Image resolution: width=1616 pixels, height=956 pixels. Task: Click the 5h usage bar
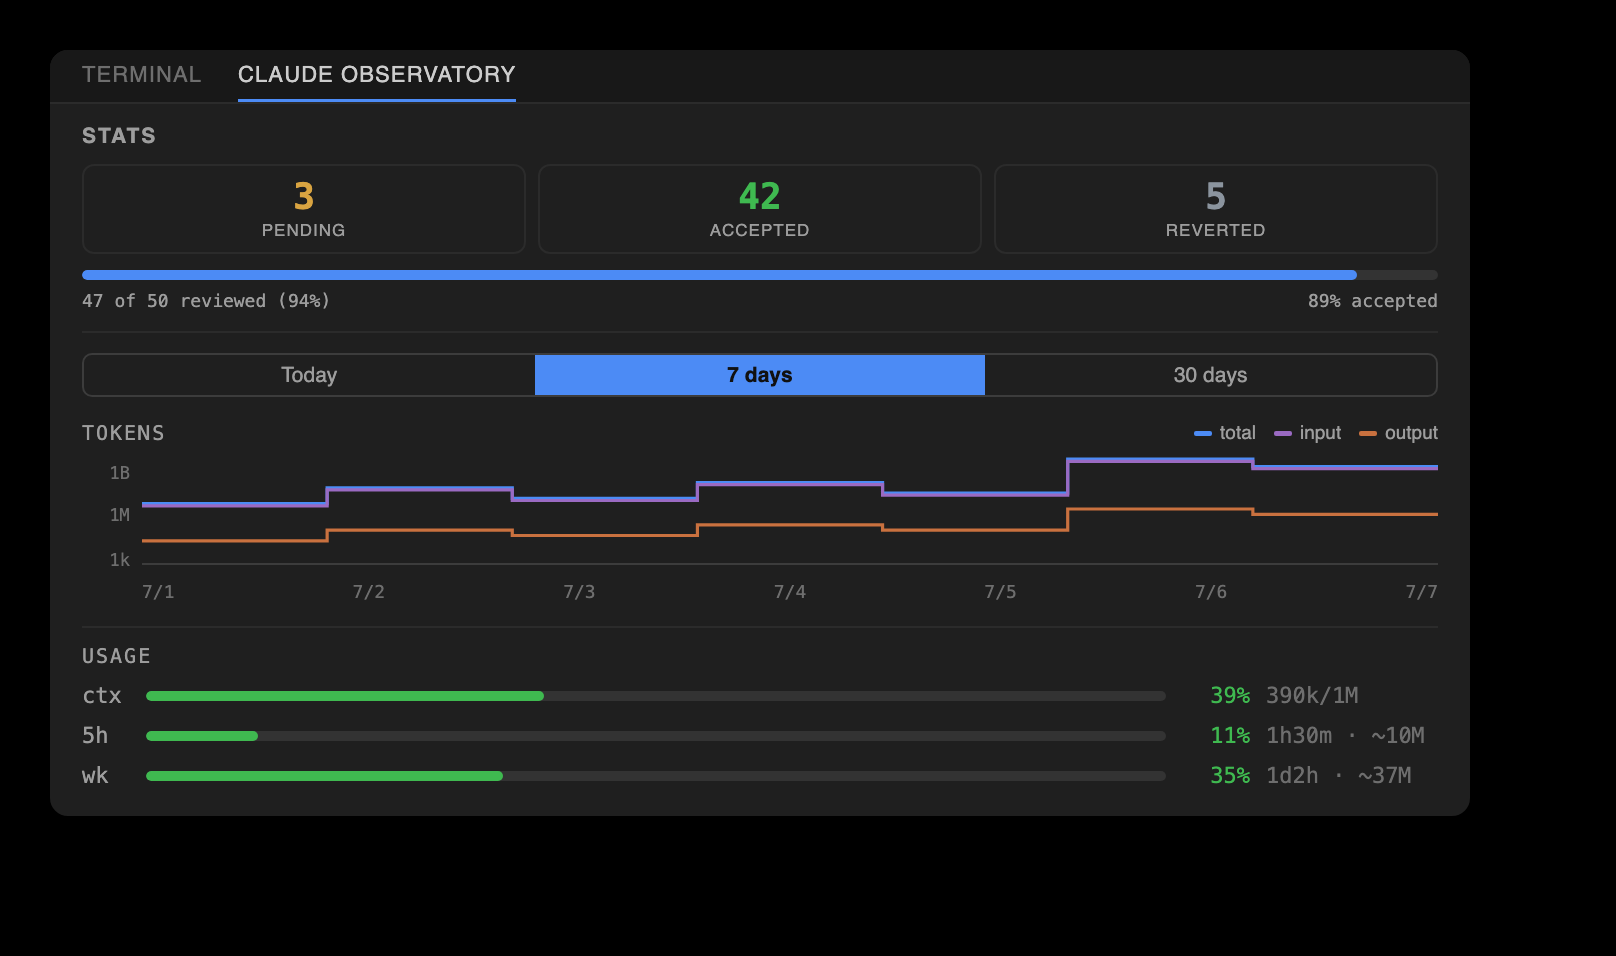pyautogui.click(x=656, y=736)
